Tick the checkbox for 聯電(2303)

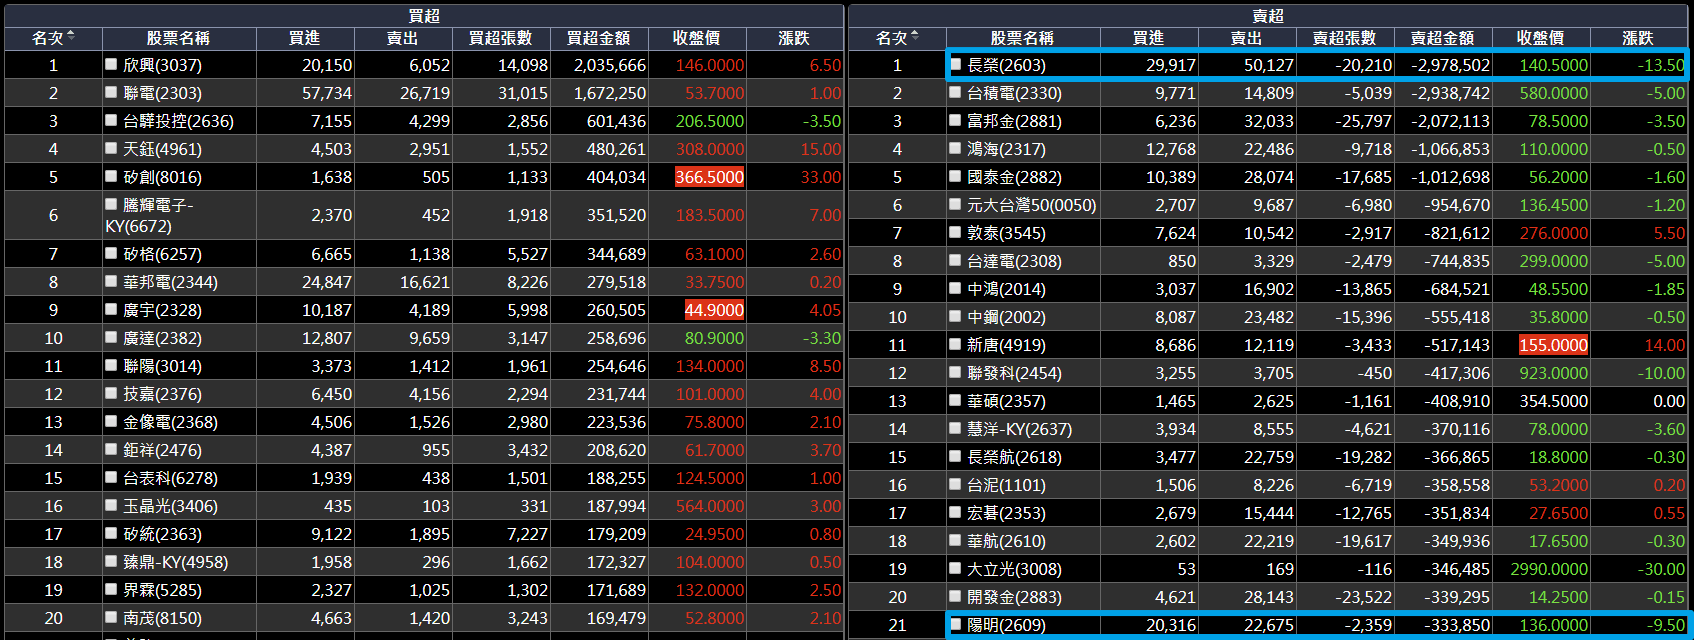pos(111,92)
